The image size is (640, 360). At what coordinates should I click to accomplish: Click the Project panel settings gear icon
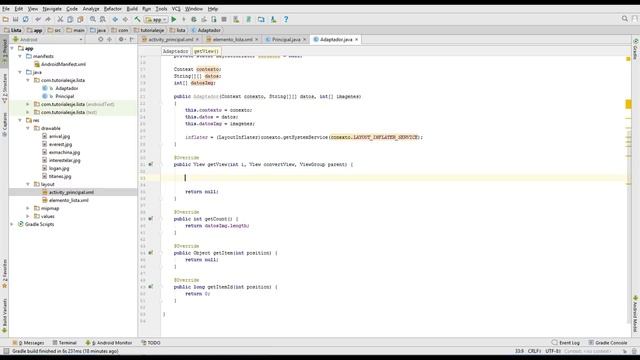[121, 40]
